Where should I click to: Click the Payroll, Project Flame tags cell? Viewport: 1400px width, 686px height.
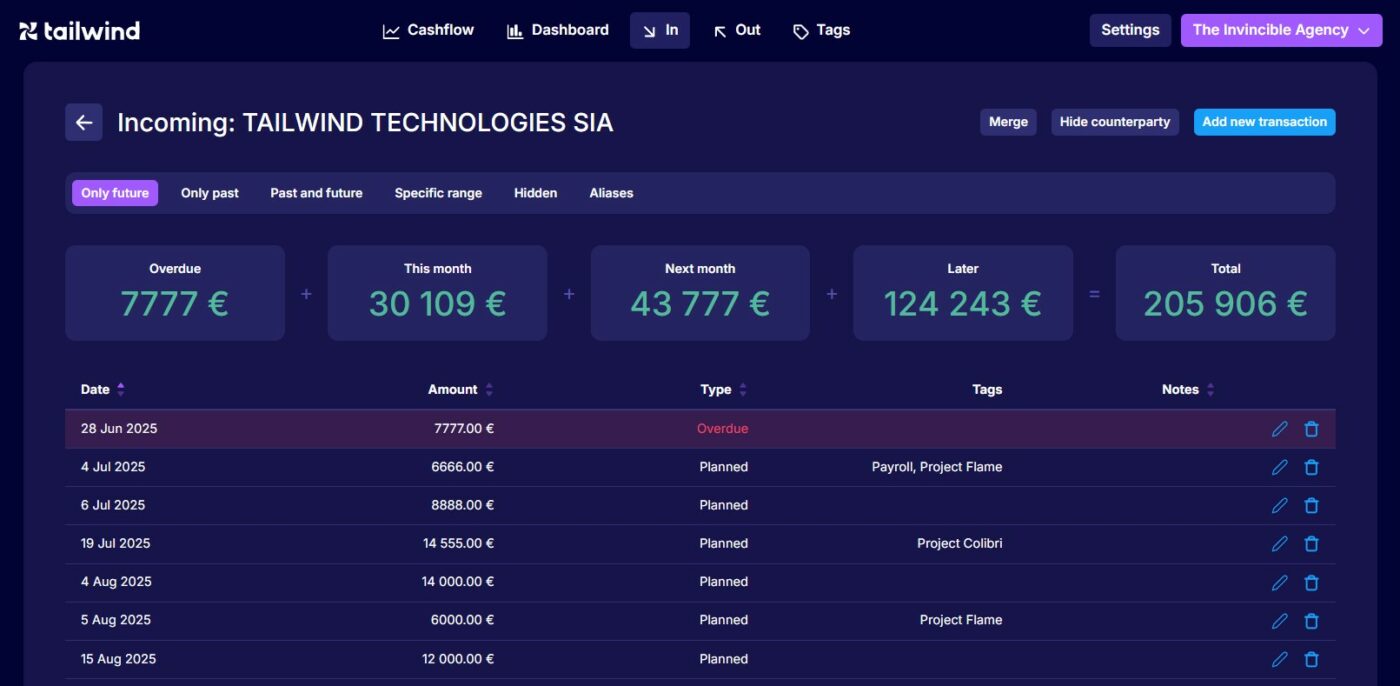click(937, 467)
